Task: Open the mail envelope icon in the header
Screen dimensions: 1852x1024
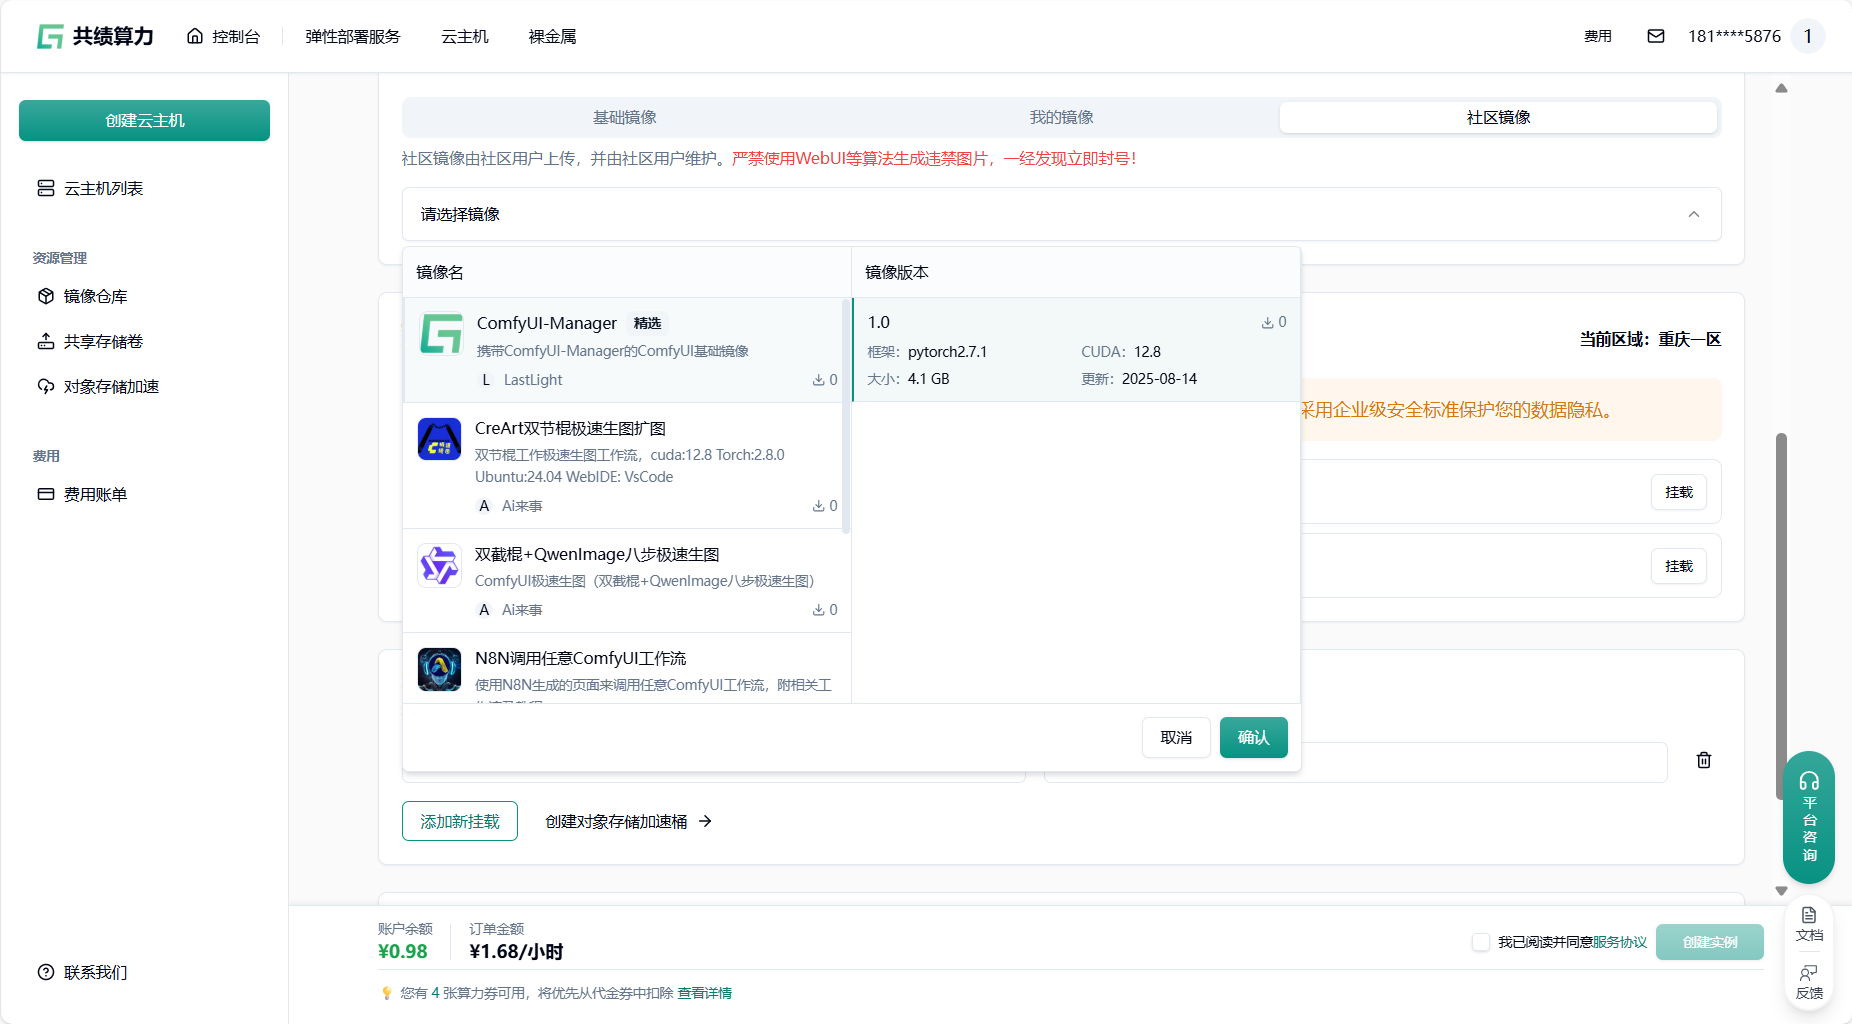Action: (x=1656, y=36)
